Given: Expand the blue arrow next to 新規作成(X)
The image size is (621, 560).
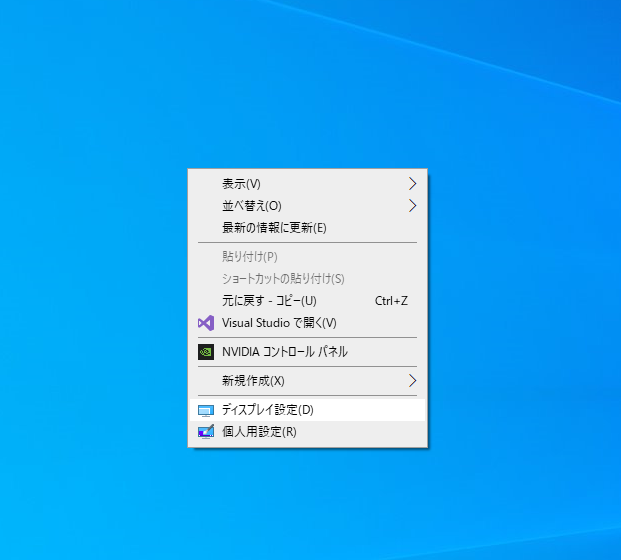Looking at the screenshot, I should pos(412,381).
